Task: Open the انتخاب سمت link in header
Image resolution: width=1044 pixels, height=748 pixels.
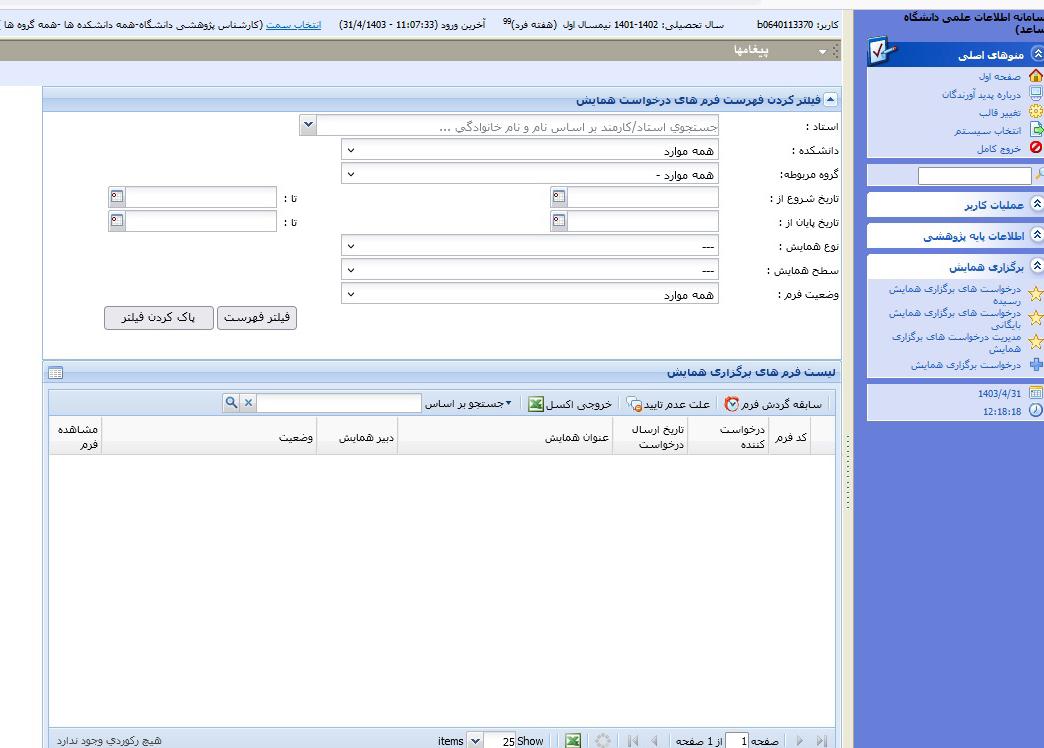Action: (294, 24)
